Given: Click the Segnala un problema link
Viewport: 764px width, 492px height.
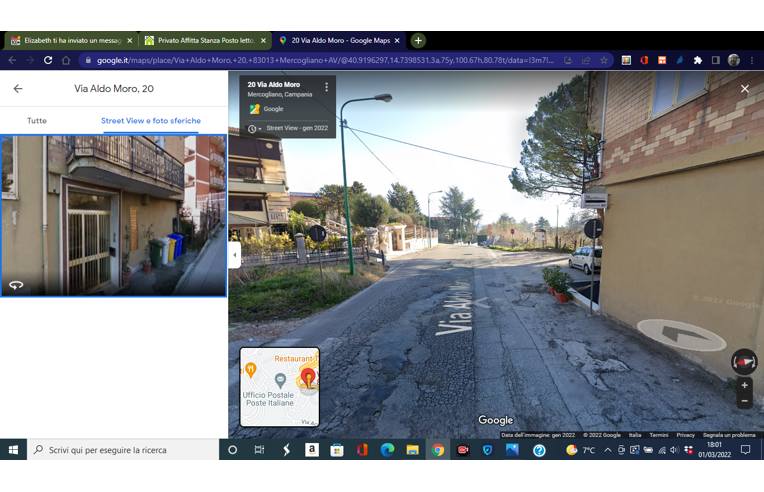Looking at the screenshot, I should click(x=730, y=435).
